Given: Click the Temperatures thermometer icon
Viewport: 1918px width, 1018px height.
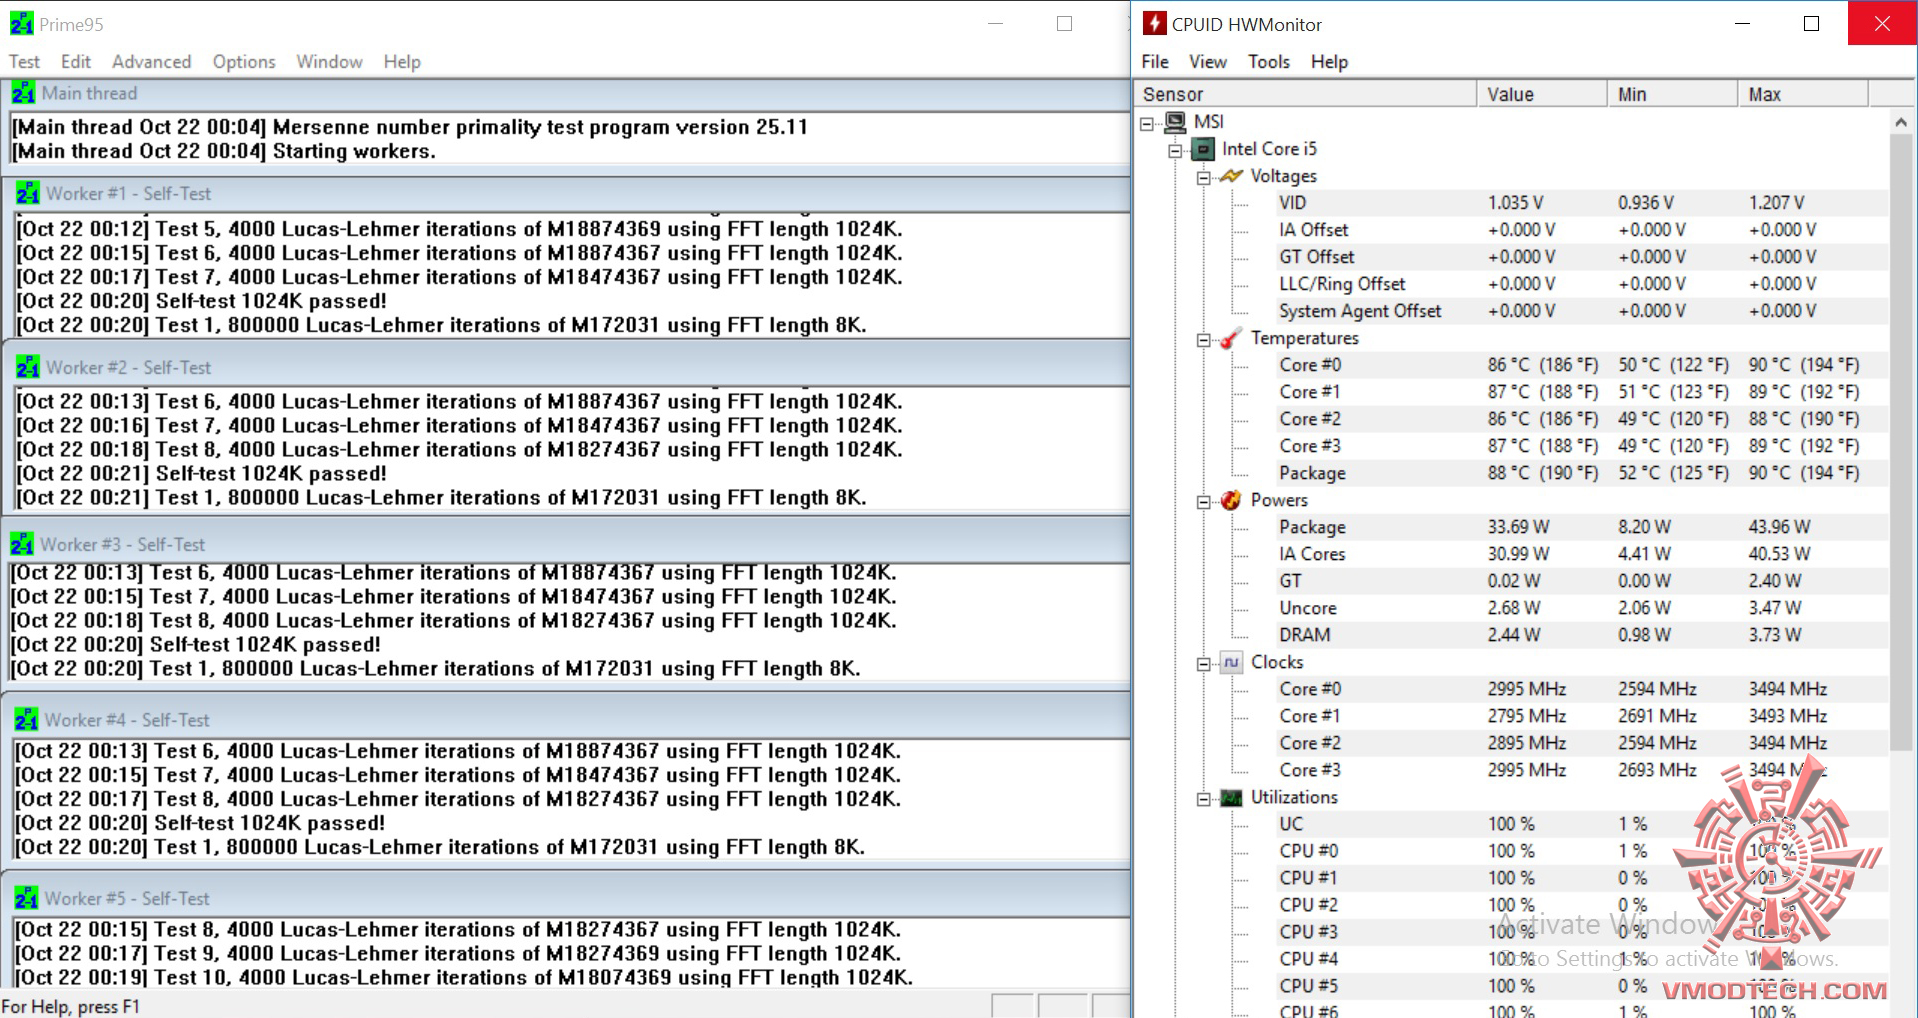Looking at the screenshot, I should pyautogui.click(x=1231, y=338).
